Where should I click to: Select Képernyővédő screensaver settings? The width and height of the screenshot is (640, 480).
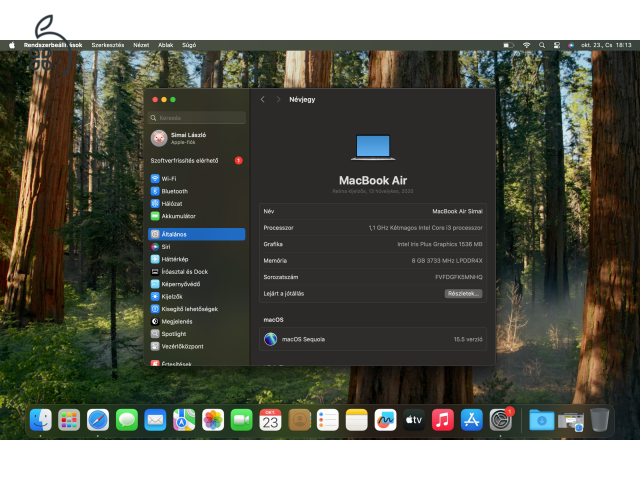tap(181, 284)
